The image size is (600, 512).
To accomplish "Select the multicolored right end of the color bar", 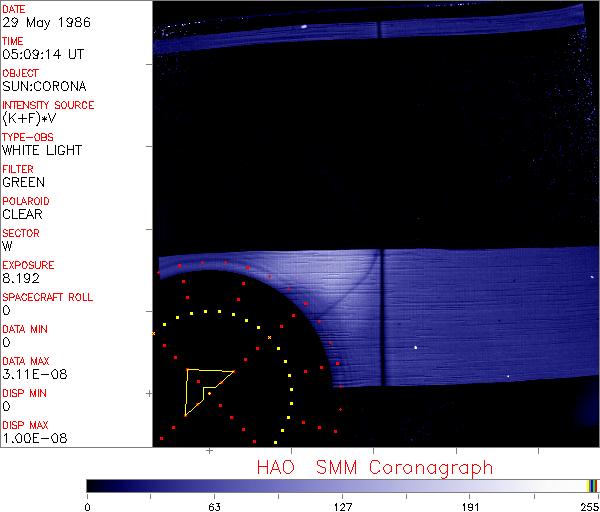I will pyautogui.click(x=592, y=485).
